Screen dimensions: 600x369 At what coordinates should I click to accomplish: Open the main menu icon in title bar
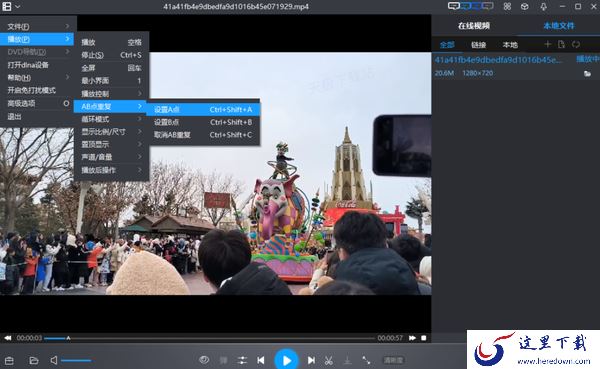point(7,7)
